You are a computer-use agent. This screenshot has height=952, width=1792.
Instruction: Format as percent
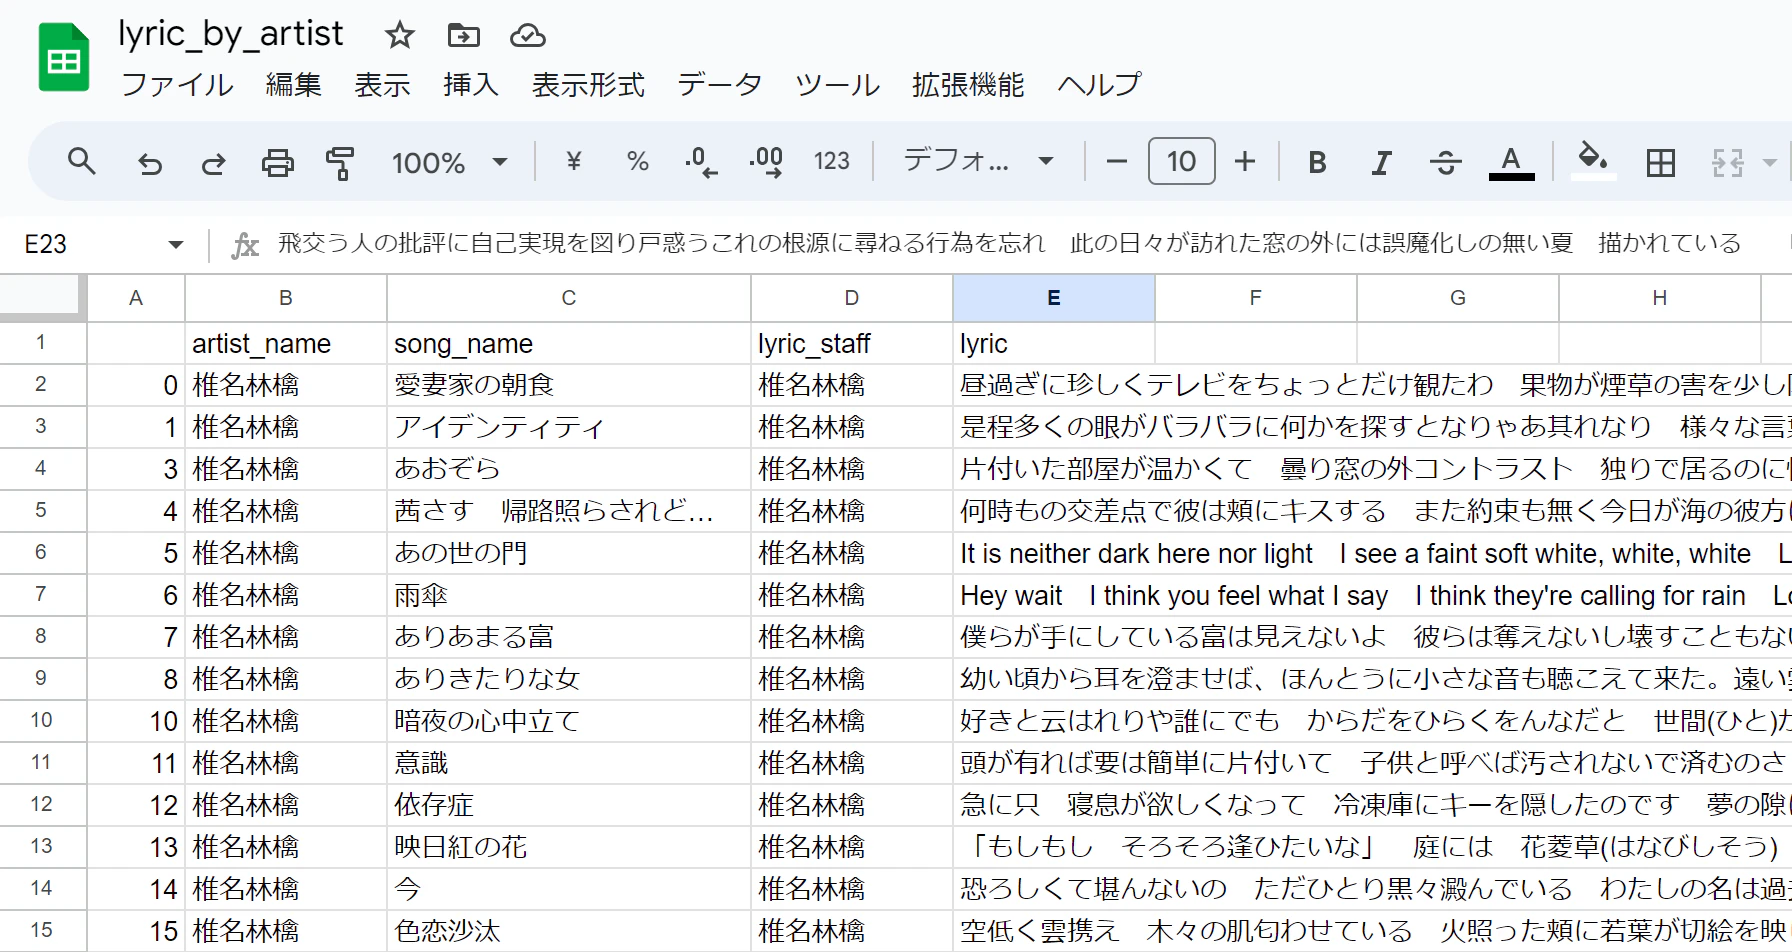637,161
